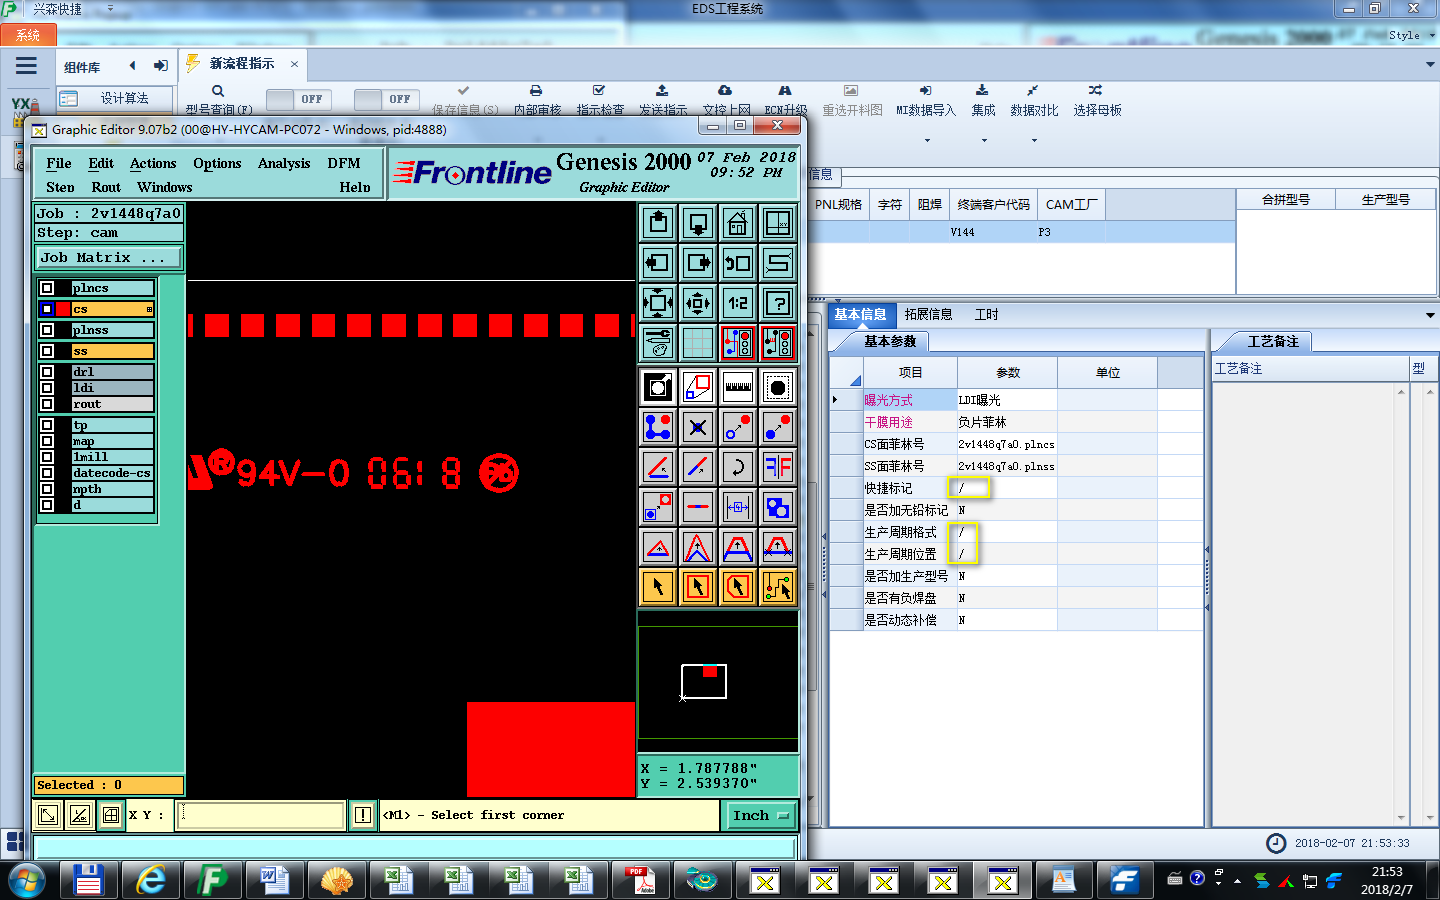Click the pan right view icon

click(x=698, y=263)
